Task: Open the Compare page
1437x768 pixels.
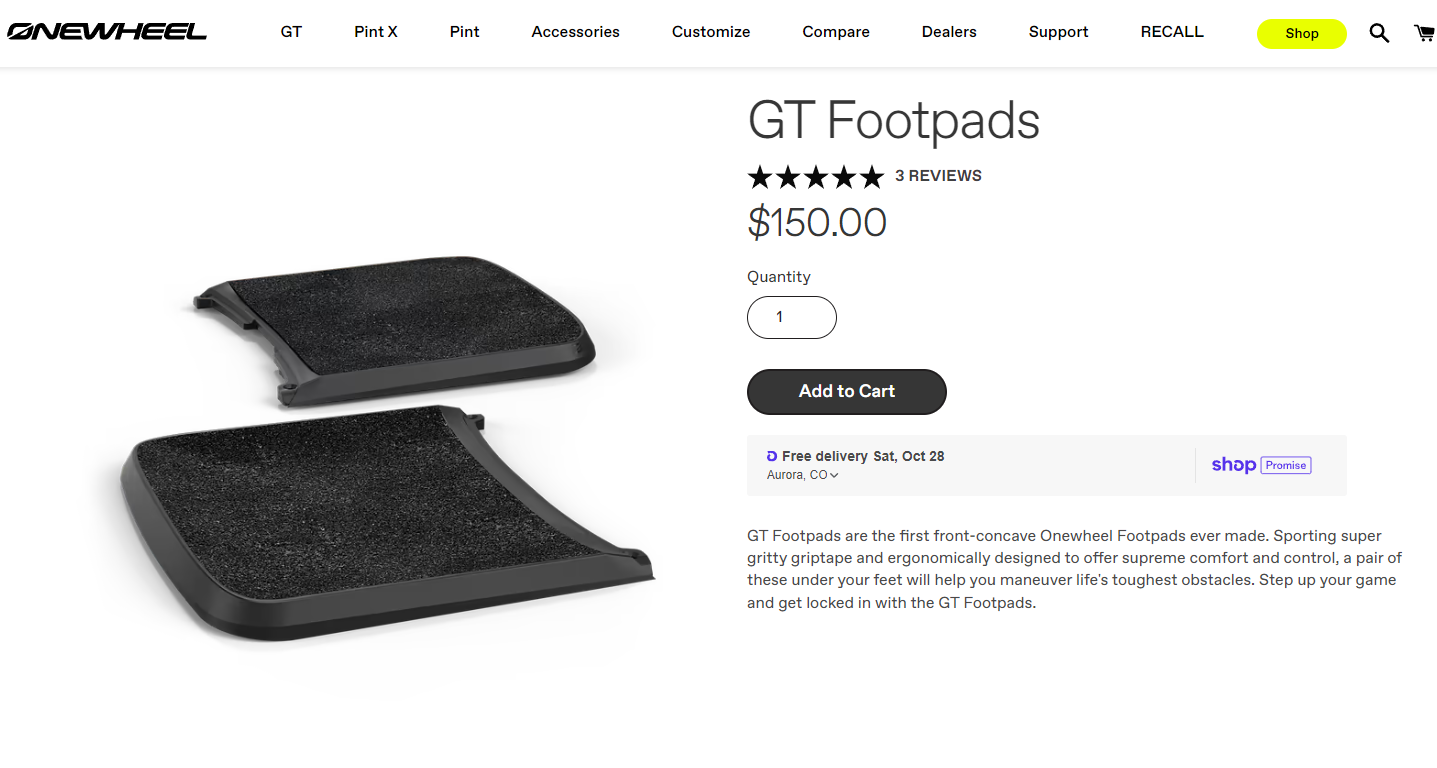Action: pos(836,32)
